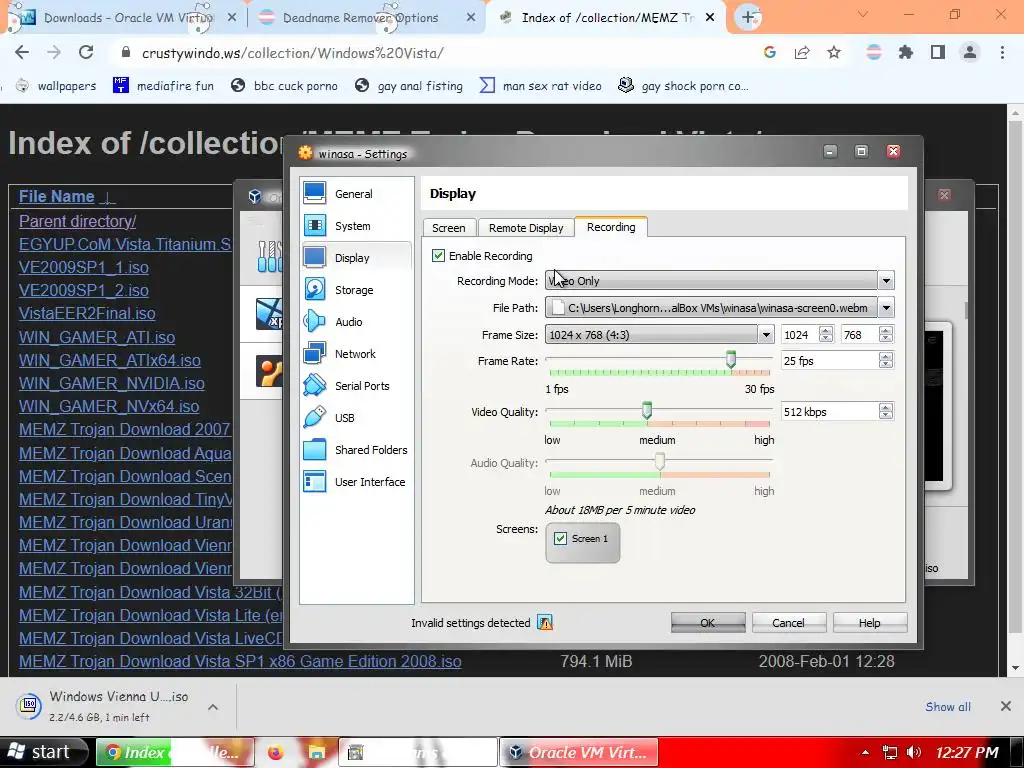Increase frame width stepper
Viewport: 1024px width, 768px height.
(826, 331)
